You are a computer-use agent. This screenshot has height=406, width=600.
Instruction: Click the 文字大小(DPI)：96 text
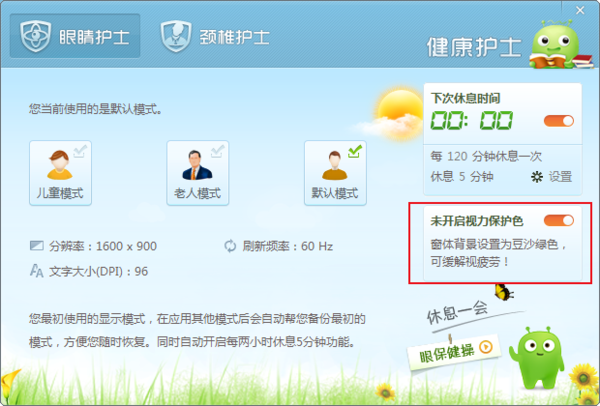pos(98,271)
